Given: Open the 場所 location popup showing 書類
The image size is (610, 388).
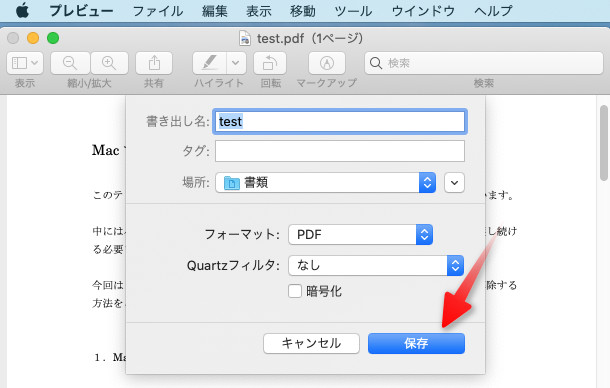Looking at the screenshot, I should pos(326,183).
